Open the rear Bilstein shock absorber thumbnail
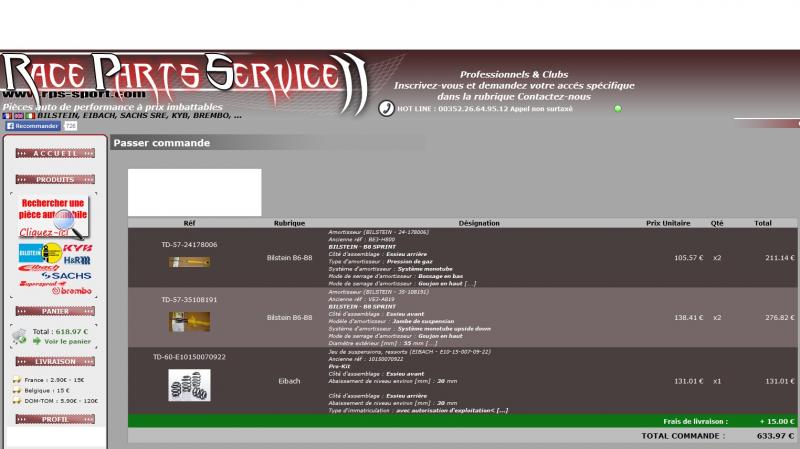Viewport: 800px width, 449px height. (x=189, y=262)
